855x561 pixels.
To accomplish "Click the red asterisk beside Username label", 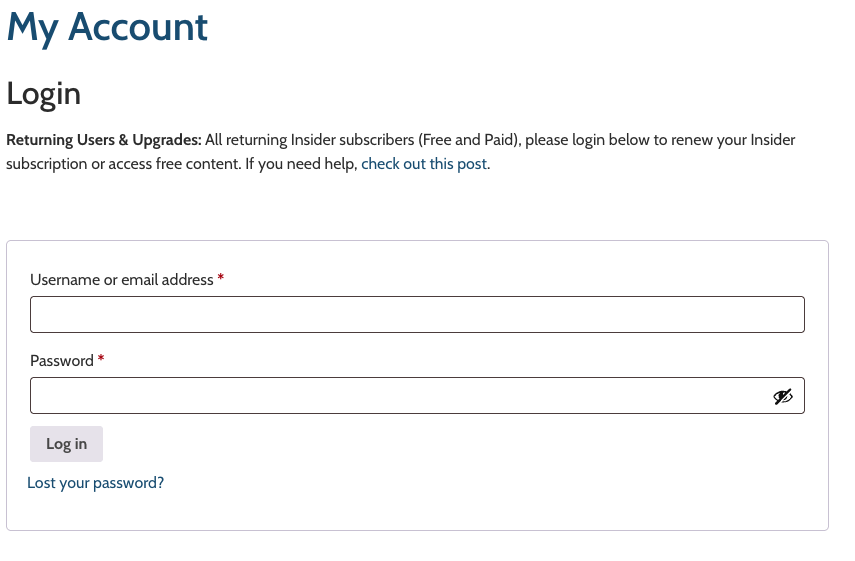I will pos(220,280).
